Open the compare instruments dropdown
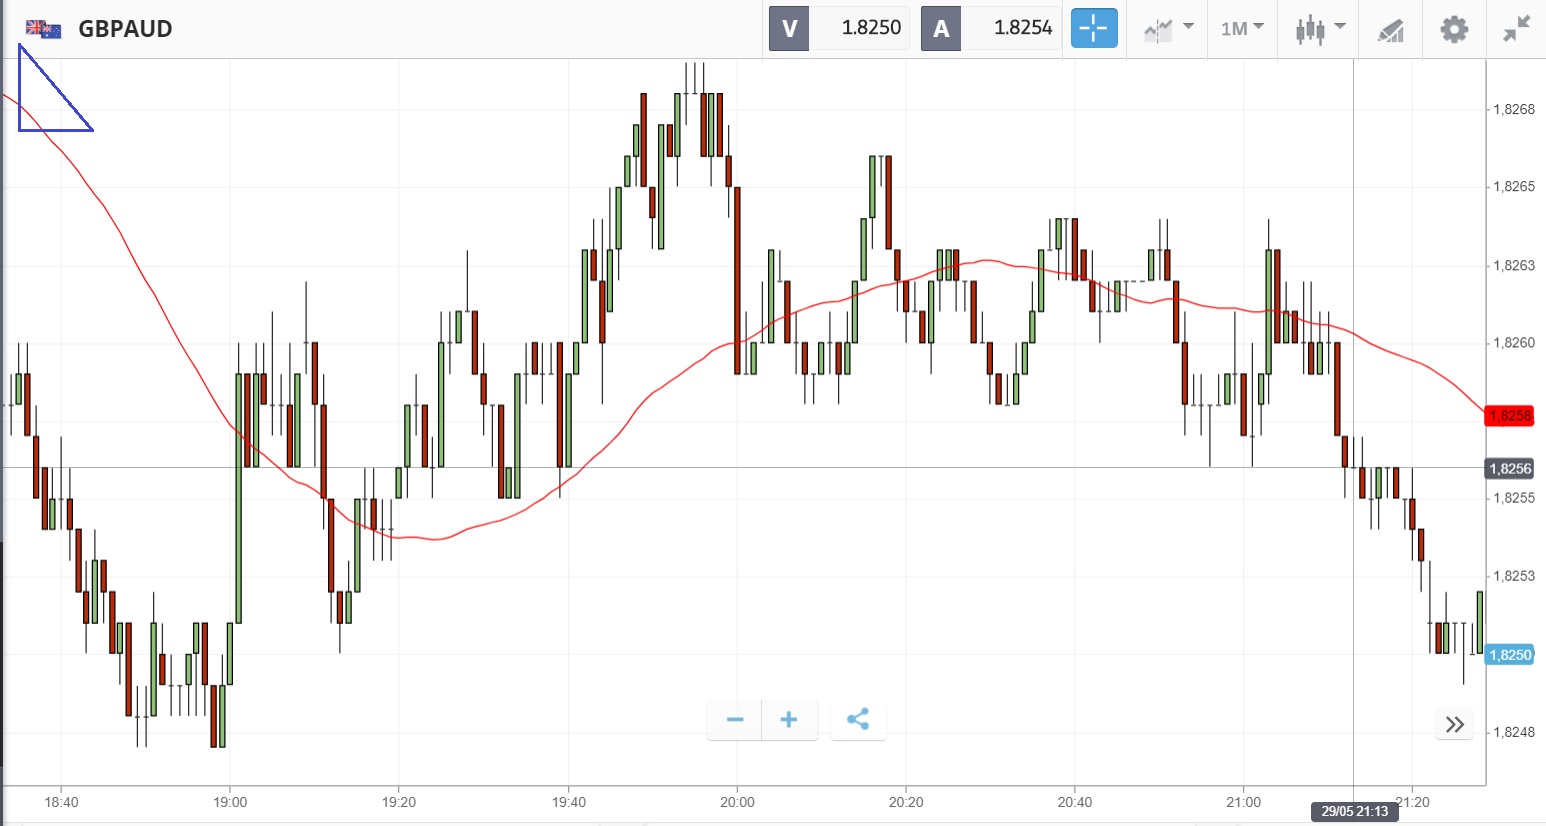Screen dimensions: 1546x826 [x=1168, y=28]
